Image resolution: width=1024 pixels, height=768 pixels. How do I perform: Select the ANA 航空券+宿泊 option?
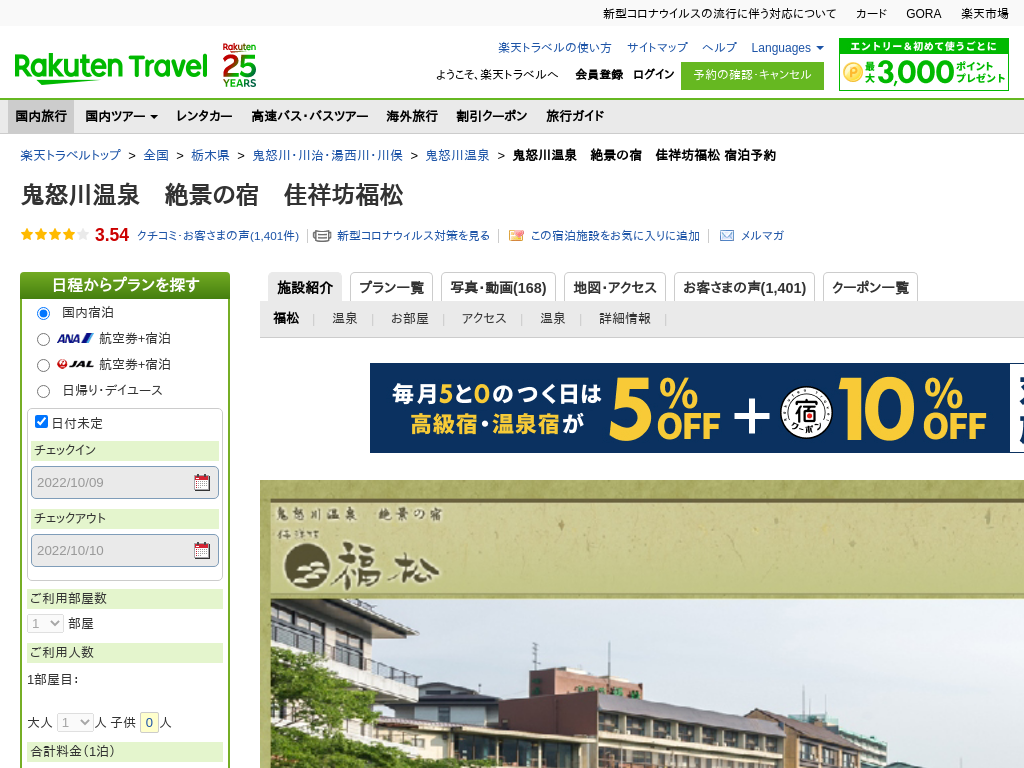coord(43,340)
